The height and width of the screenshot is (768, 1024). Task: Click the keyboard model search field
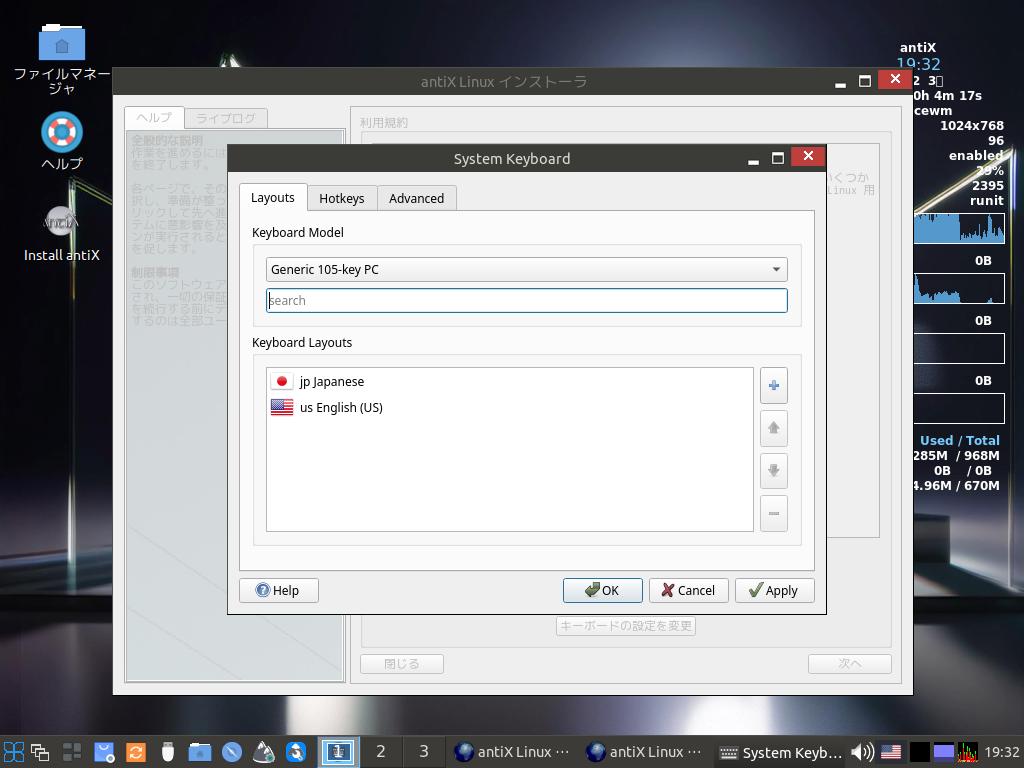(526, 300)
